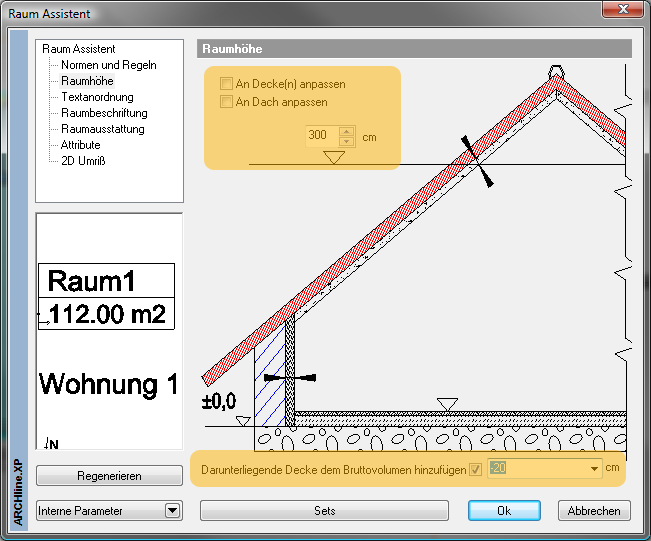Click the -20 cm slab thickness field

pyautogui.click(x=538, y=468)
